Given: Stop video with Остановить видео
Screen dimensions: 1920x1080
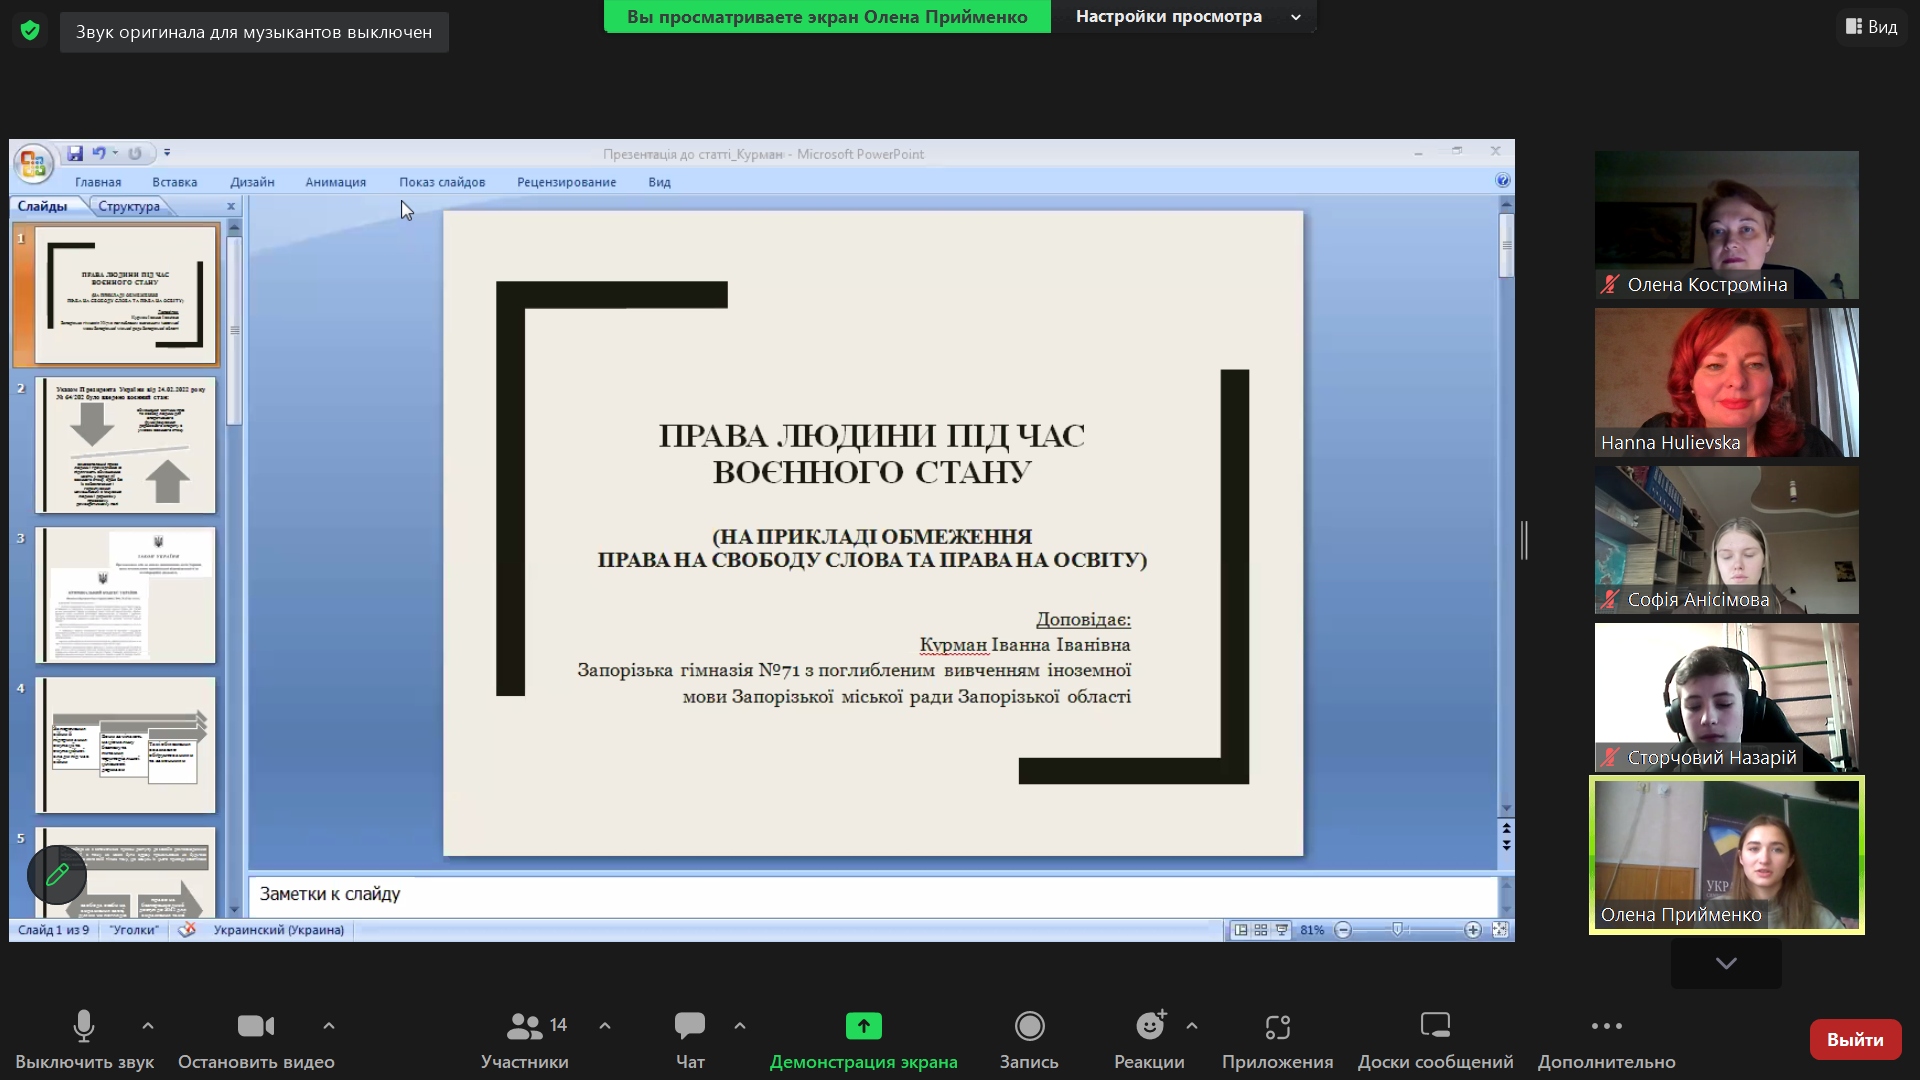Looking at the screenshot, I should pyautogui.click(x=256, y=1040).
